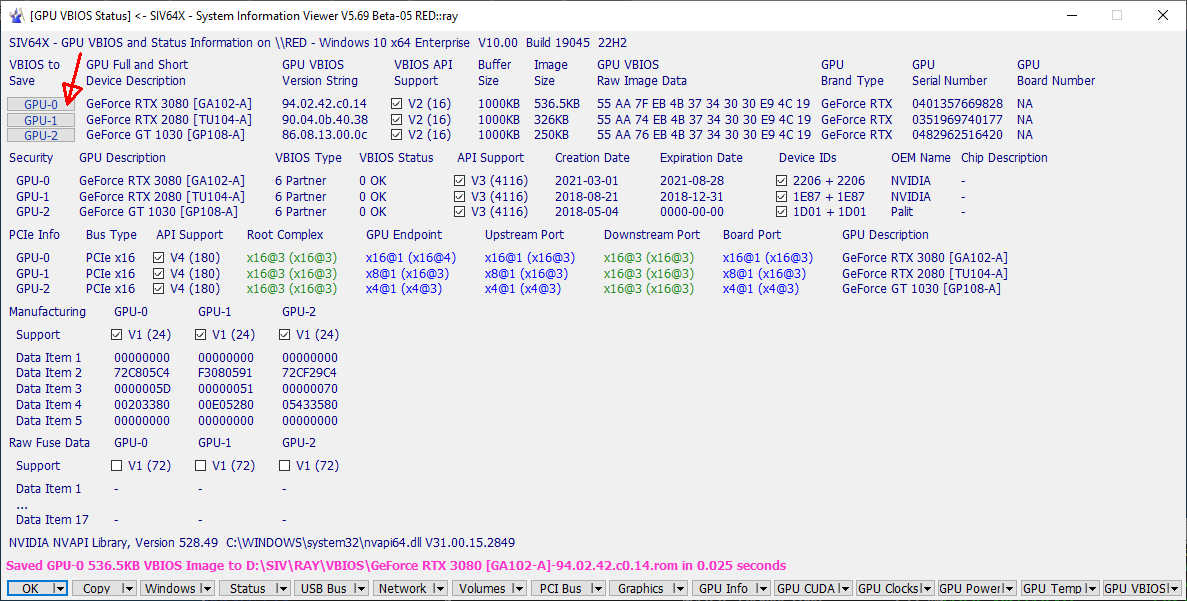
Task: Expand the Graphics button dropdown arrow
Action: (679, 588)
